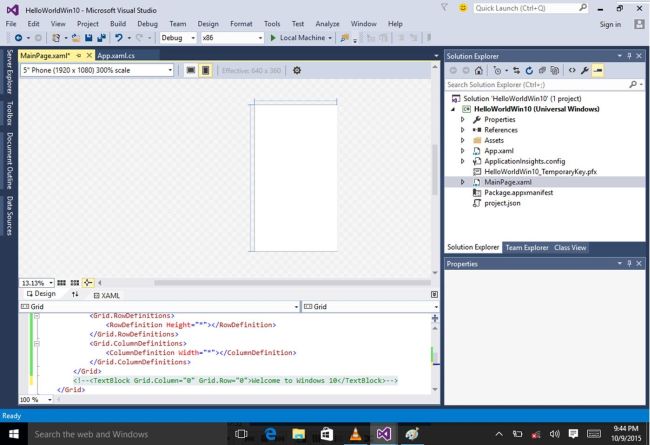The image size is (650, 445).
Task: Click Collapse All icon in Solution Explorer
Action: [x=542, y=71]
